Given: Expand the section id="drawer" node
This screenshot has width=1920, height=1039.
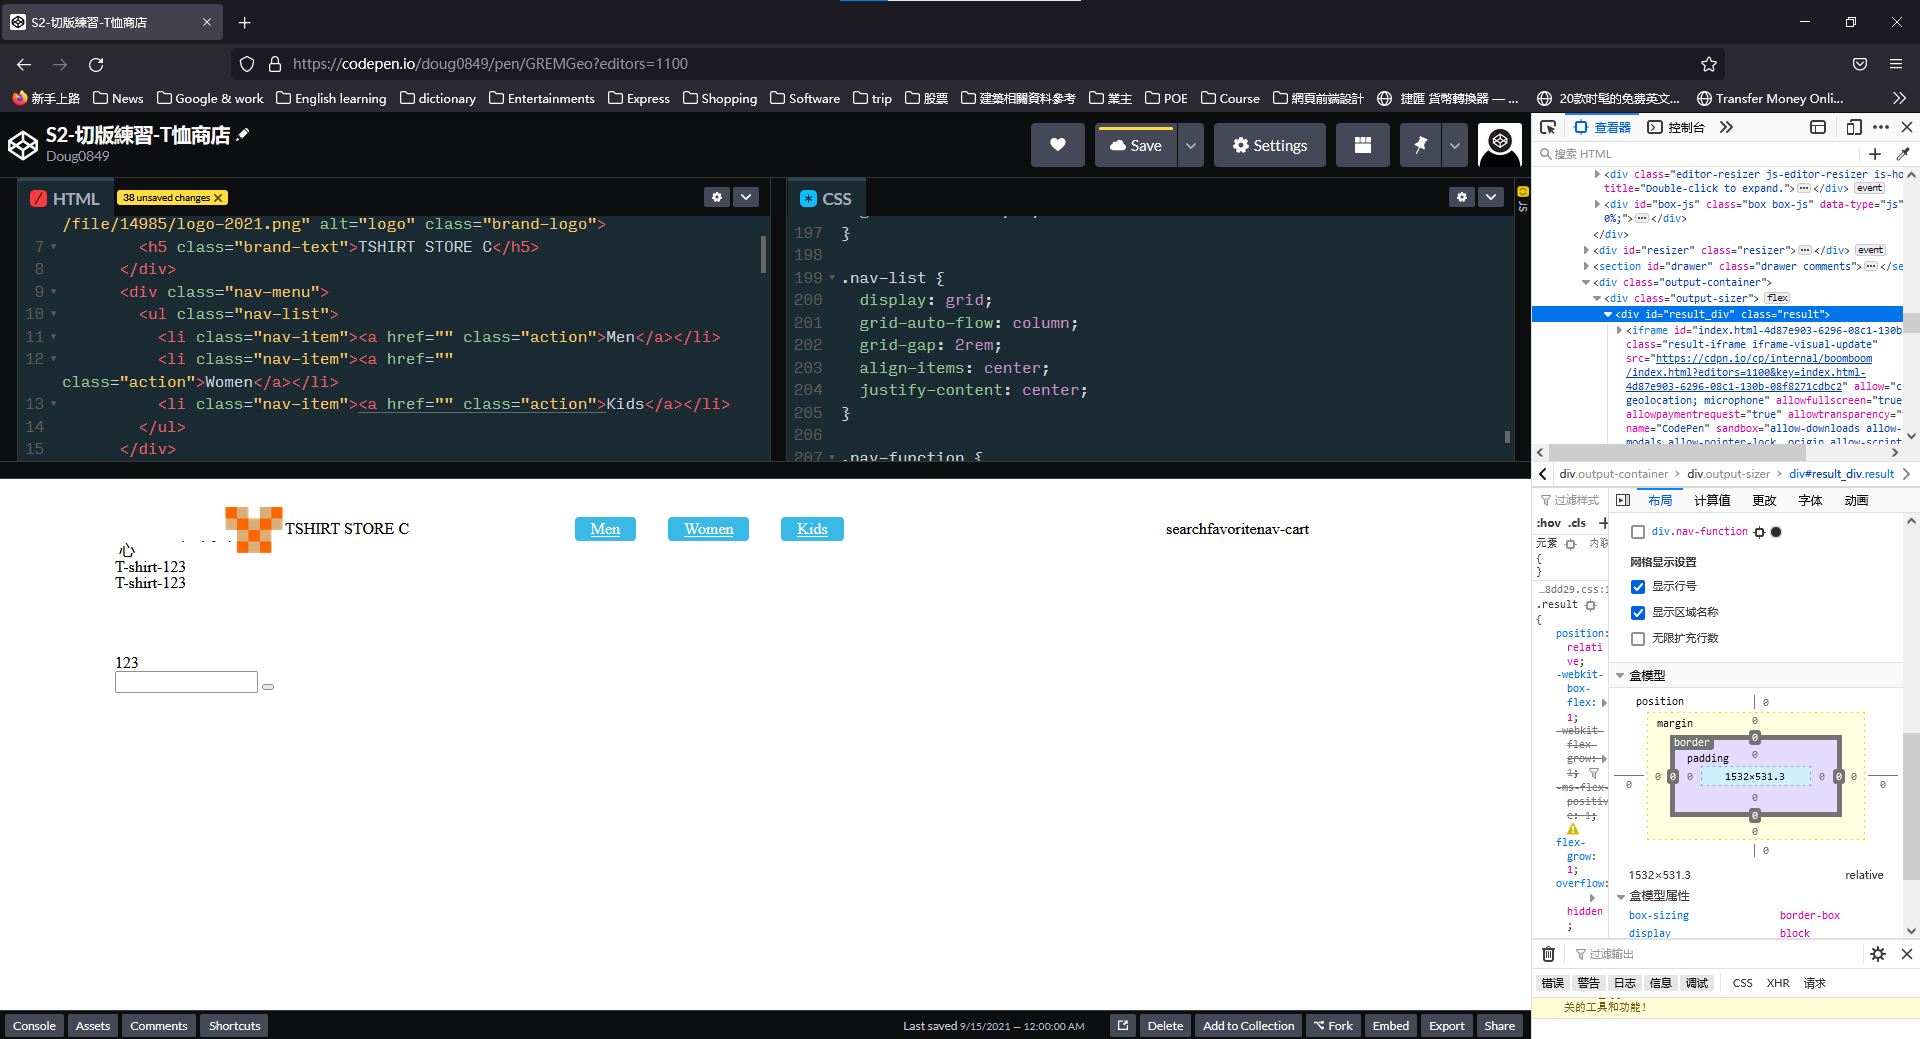Looking at the screenshot, I should 1587,267.
